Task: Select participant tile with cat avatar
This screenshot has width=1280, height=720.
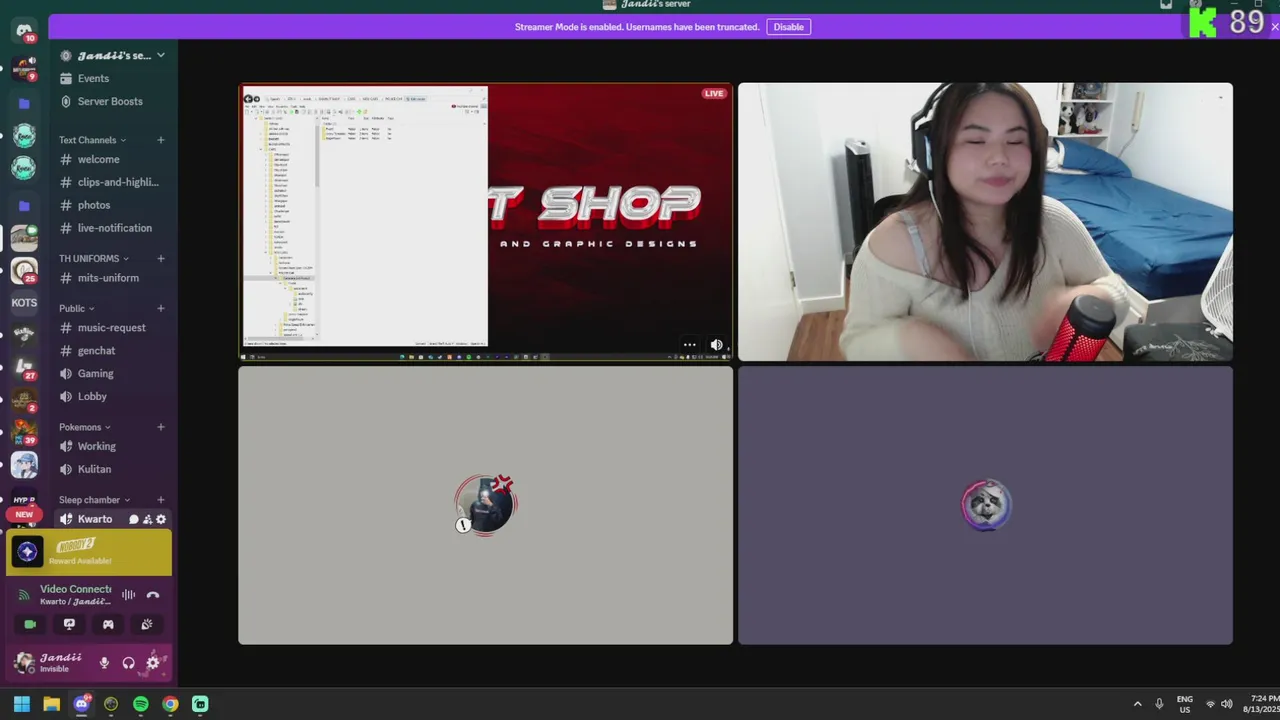Action: pos(985,505)
